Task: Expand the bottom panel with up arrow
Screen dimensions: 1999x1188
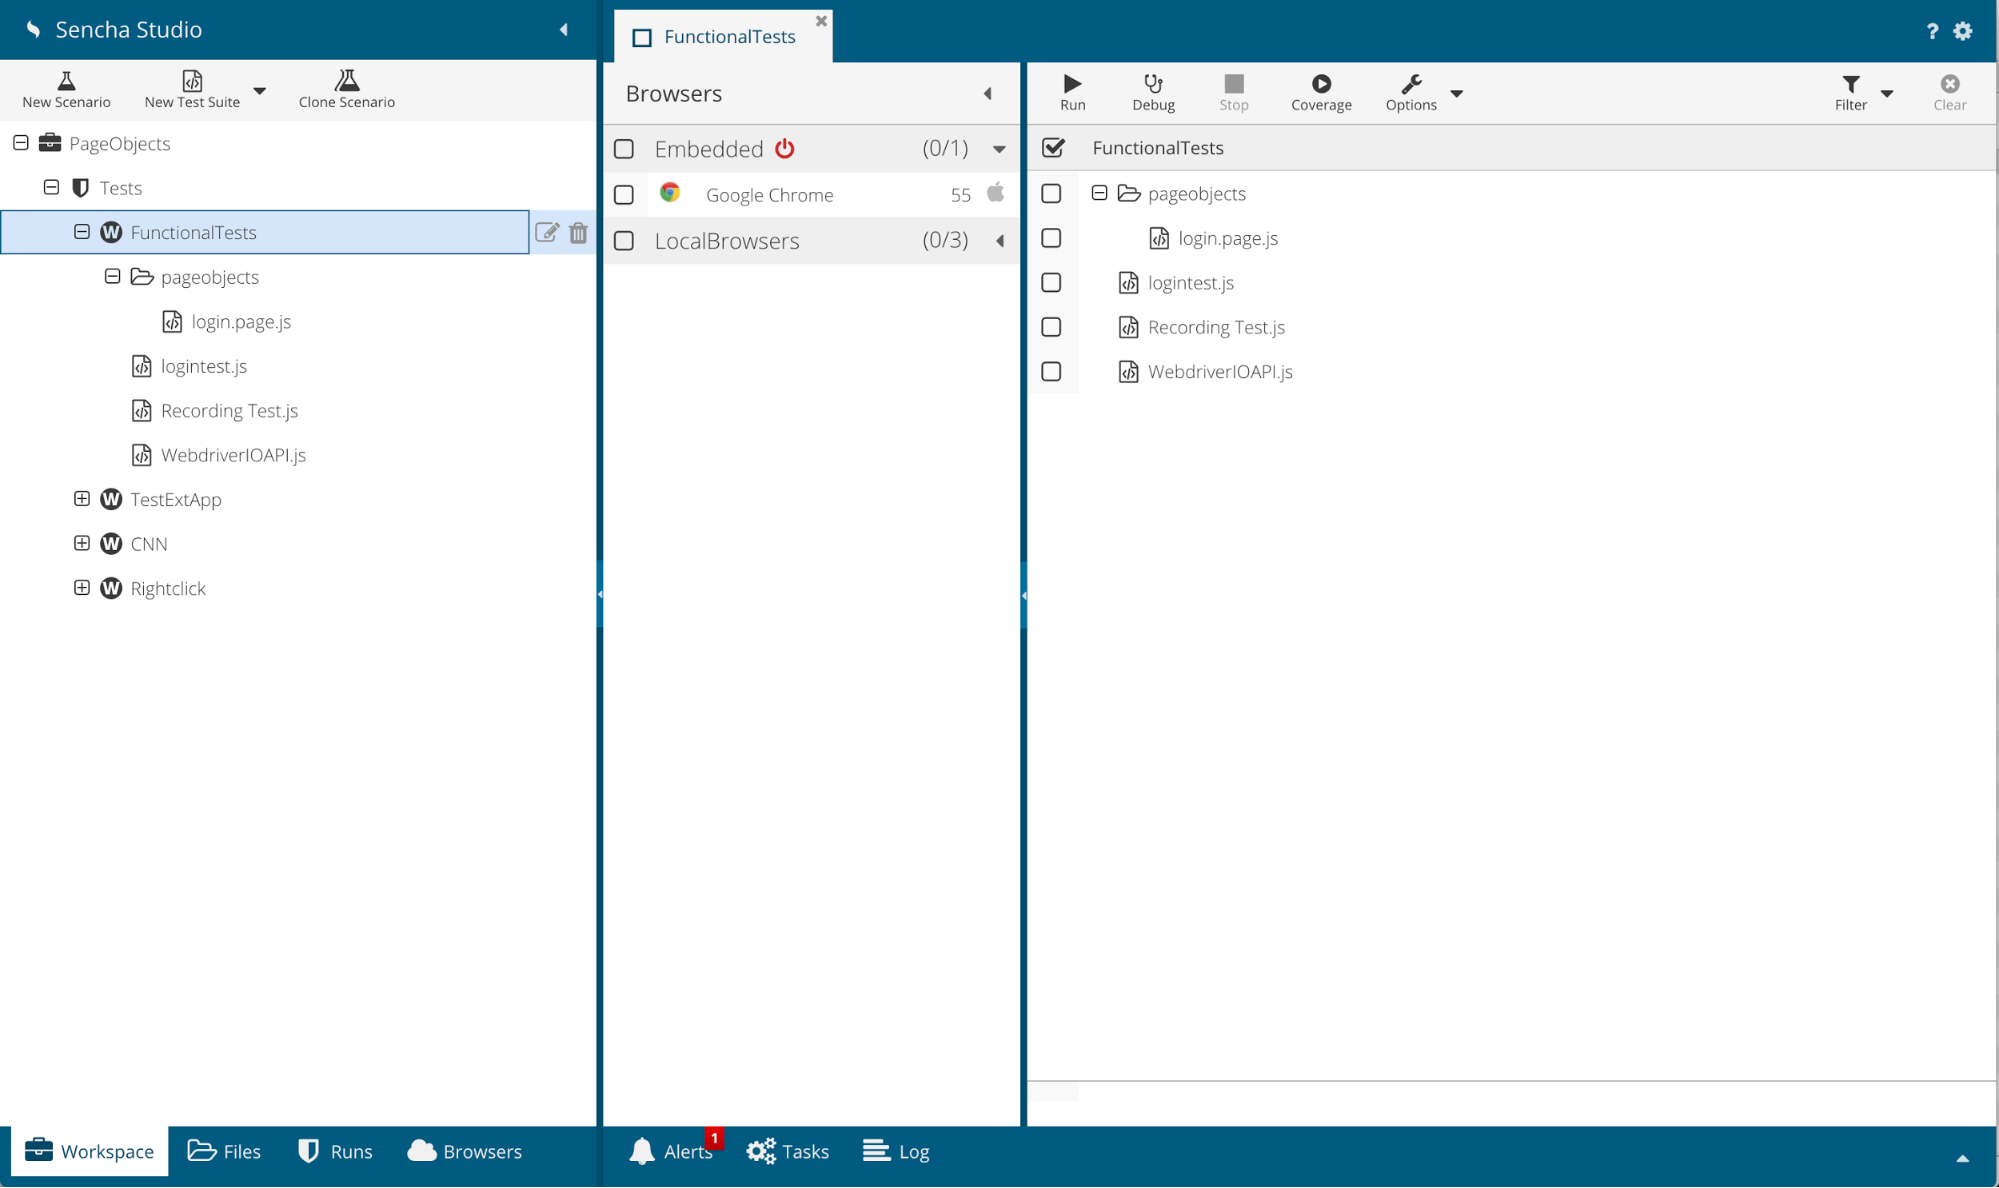Action: [x=1962, y=1158]
